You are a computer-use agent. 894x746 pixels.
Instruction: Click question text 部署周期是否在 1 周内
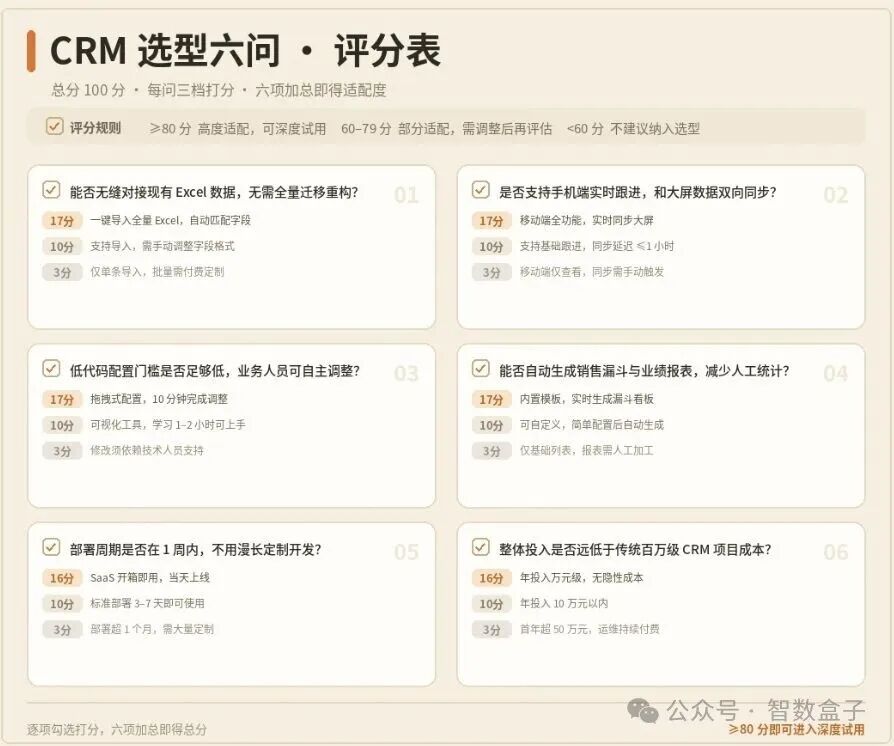195,549
